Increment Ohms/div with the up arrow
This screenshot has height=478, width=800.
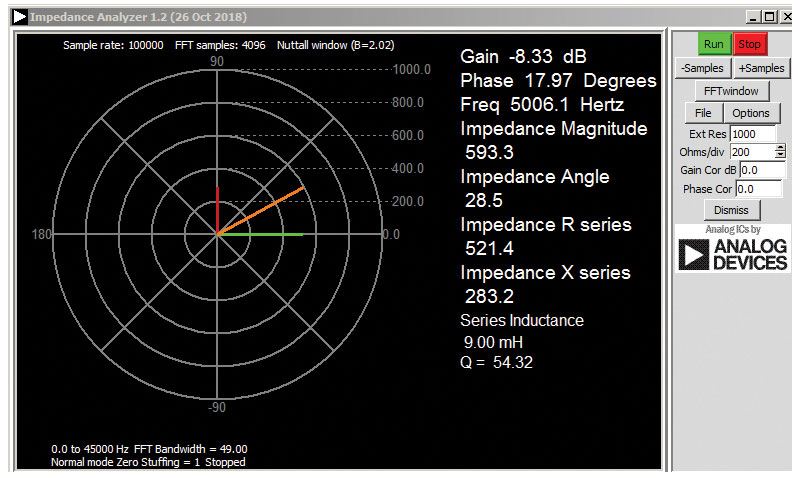pos(780,148)
